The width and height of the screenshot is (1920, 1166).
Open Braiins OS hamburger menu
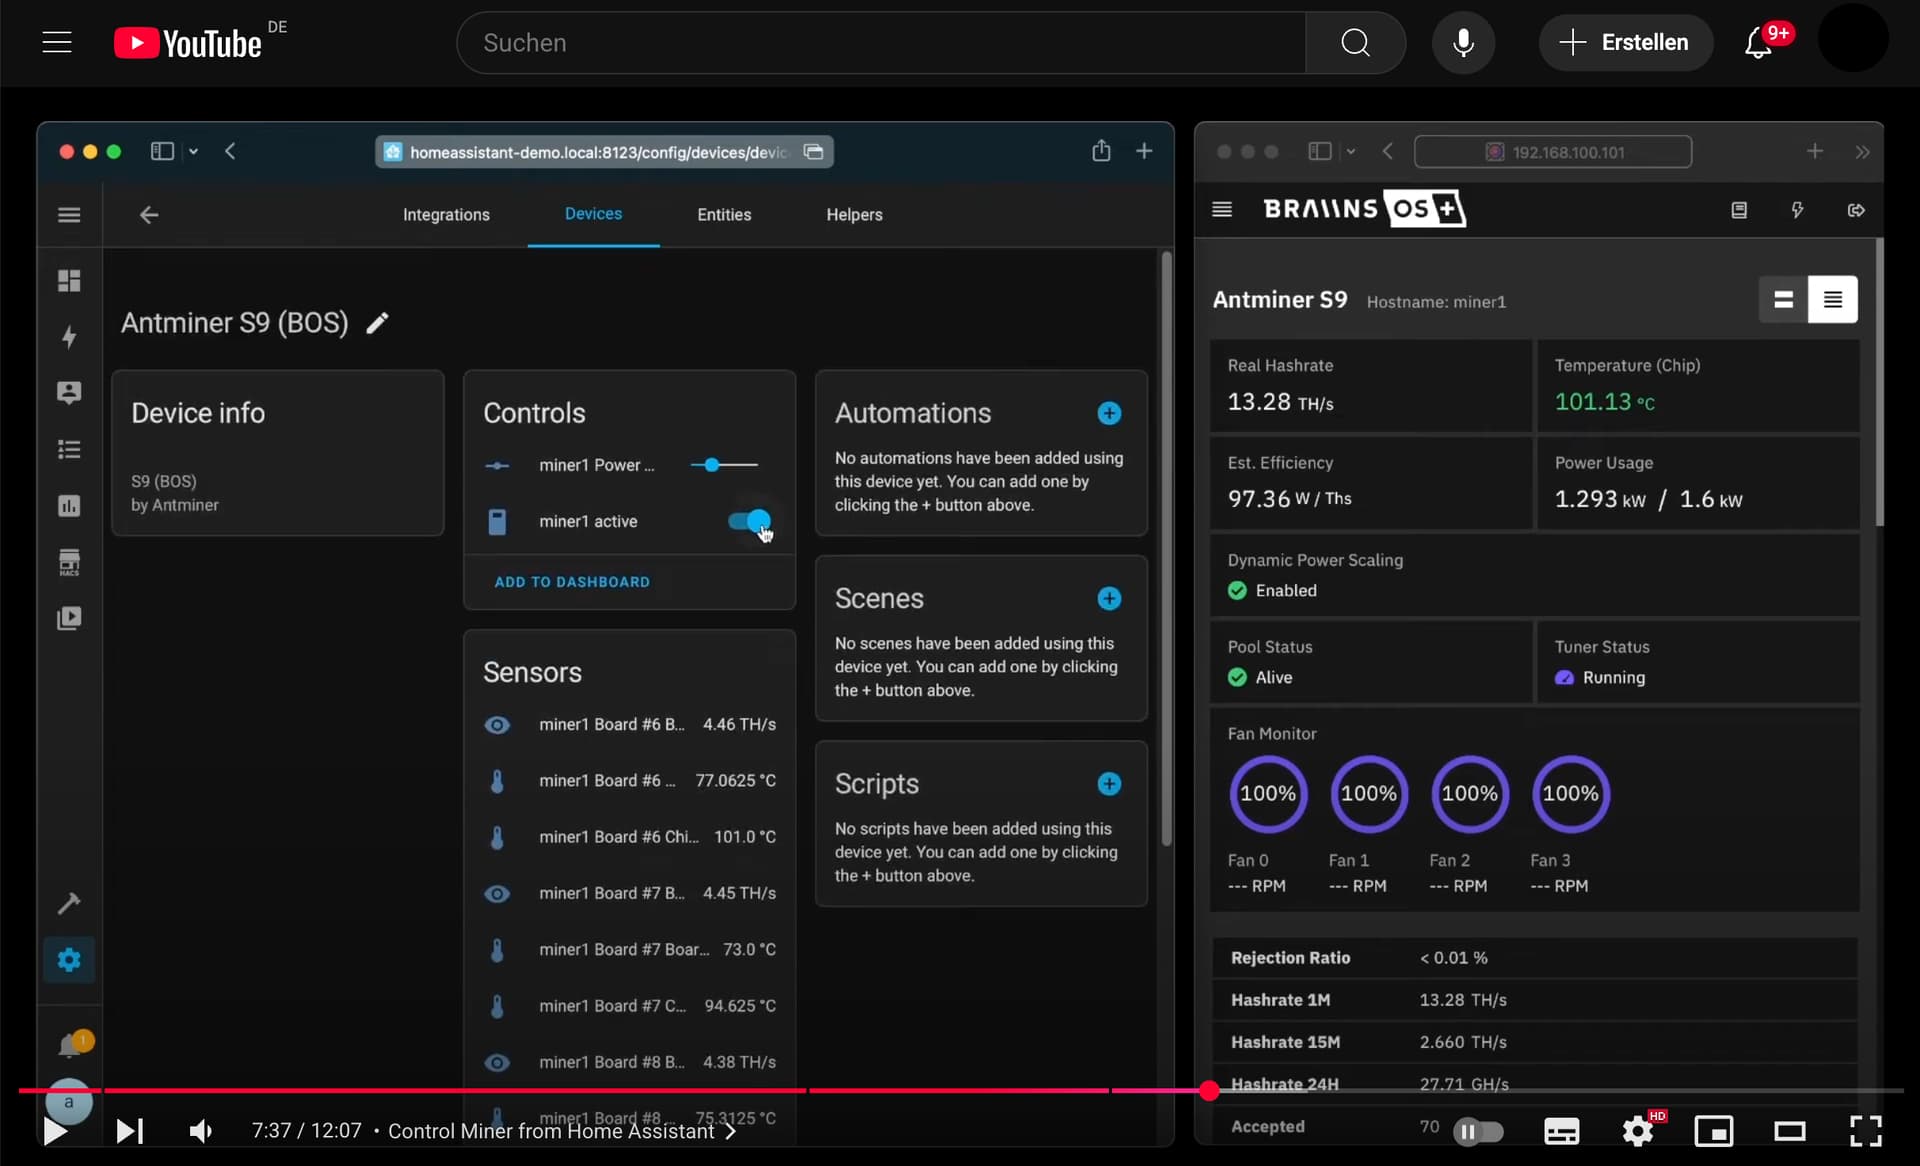point(1221,209)
